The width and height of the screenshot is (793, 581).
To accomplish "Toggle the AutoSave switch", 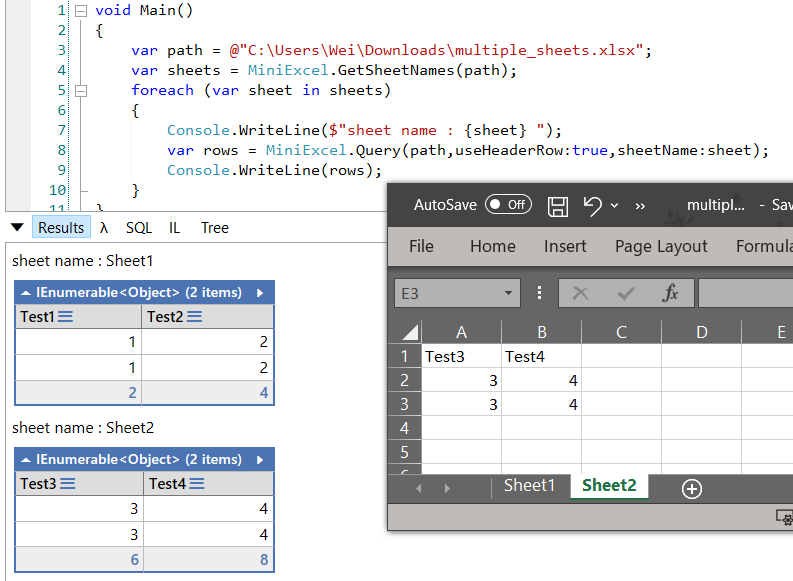I will tap(508, 204).
